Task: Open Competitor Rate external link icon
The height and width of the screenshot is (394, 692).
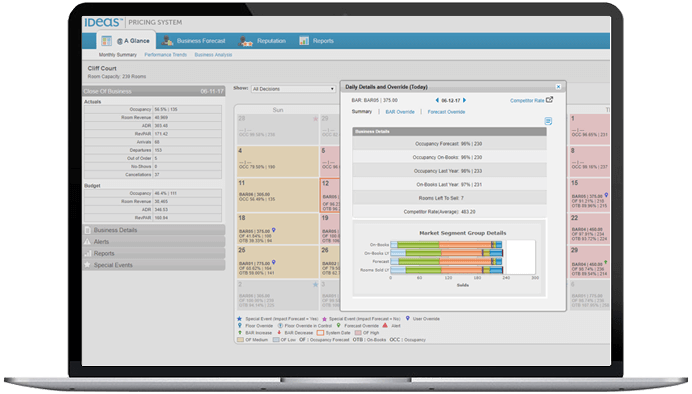Action: pyautogui.click(x=549, y=100)
